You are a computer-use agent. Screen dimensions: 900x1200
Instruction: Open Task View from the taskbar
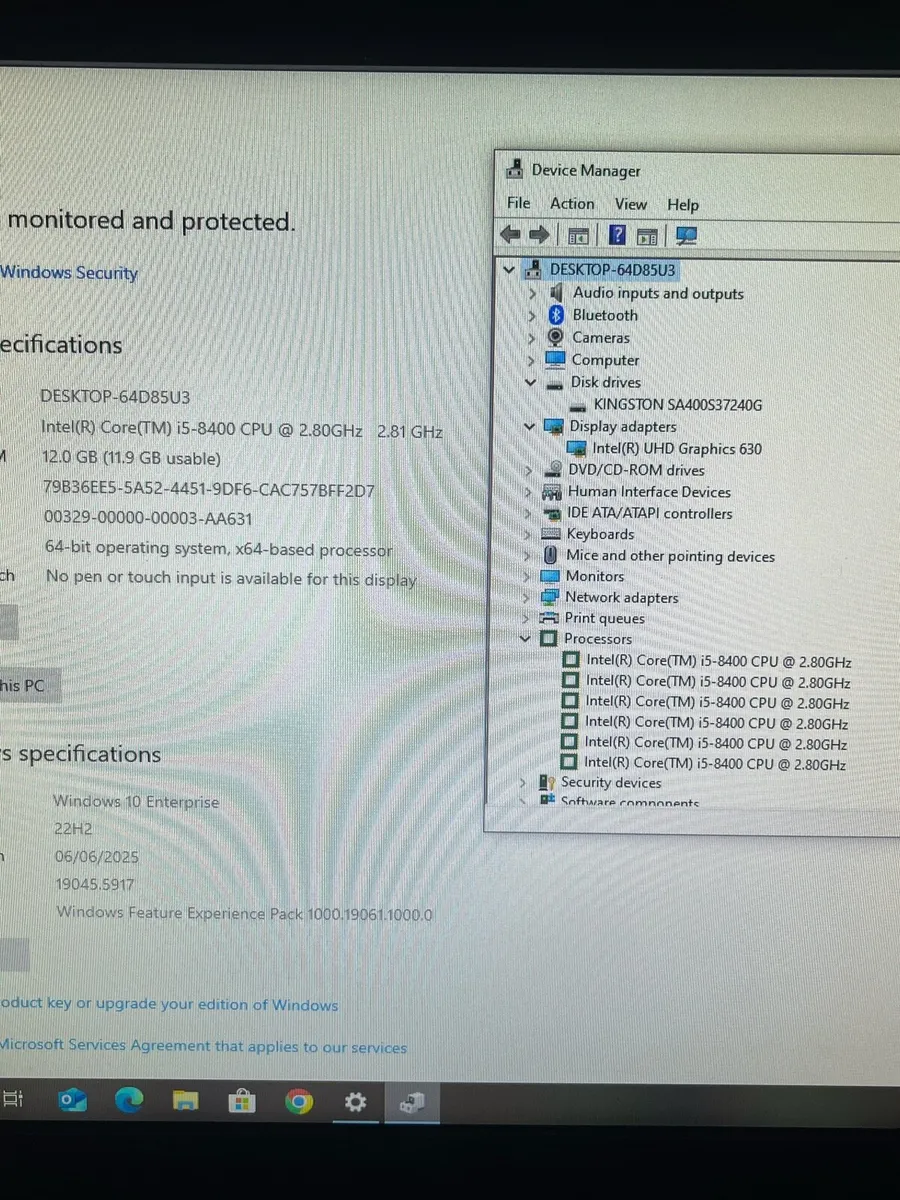click(x=13, y=1099)
